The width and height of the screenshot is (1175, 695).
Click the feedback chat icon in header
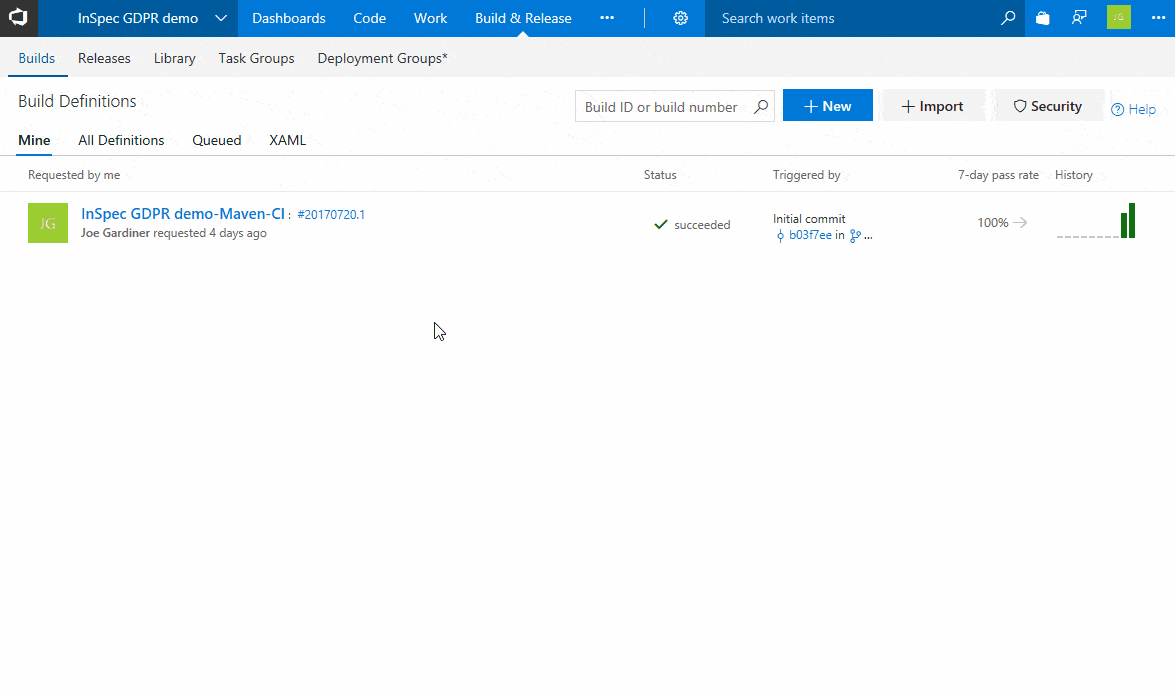coord(1079,18)
